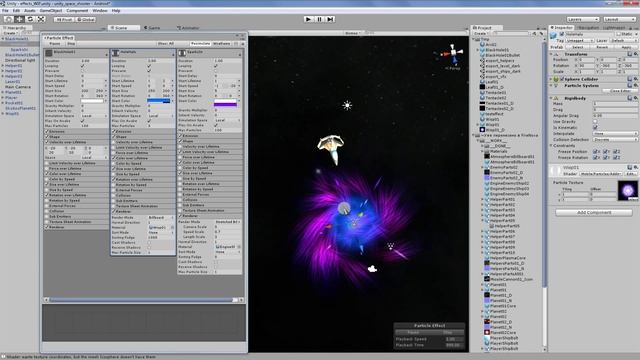Click Show All in Particle Effect window
The image size is (640, 360).
point(166,43)
